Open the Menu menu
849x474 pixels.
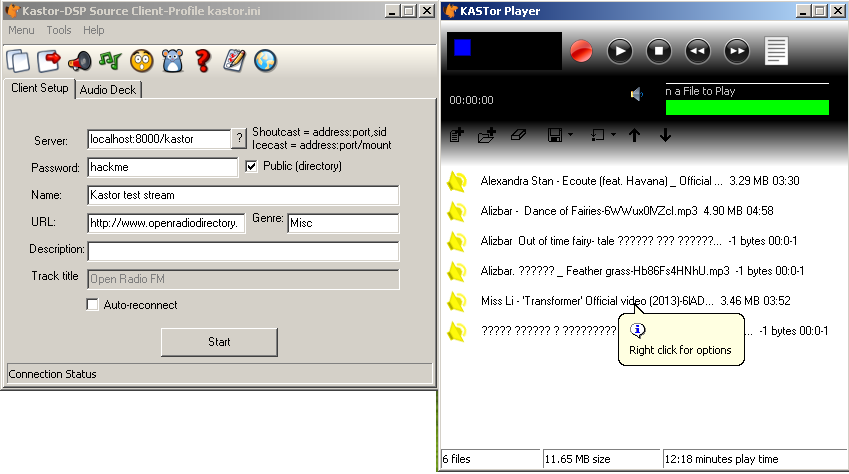[x=21, y=30]
